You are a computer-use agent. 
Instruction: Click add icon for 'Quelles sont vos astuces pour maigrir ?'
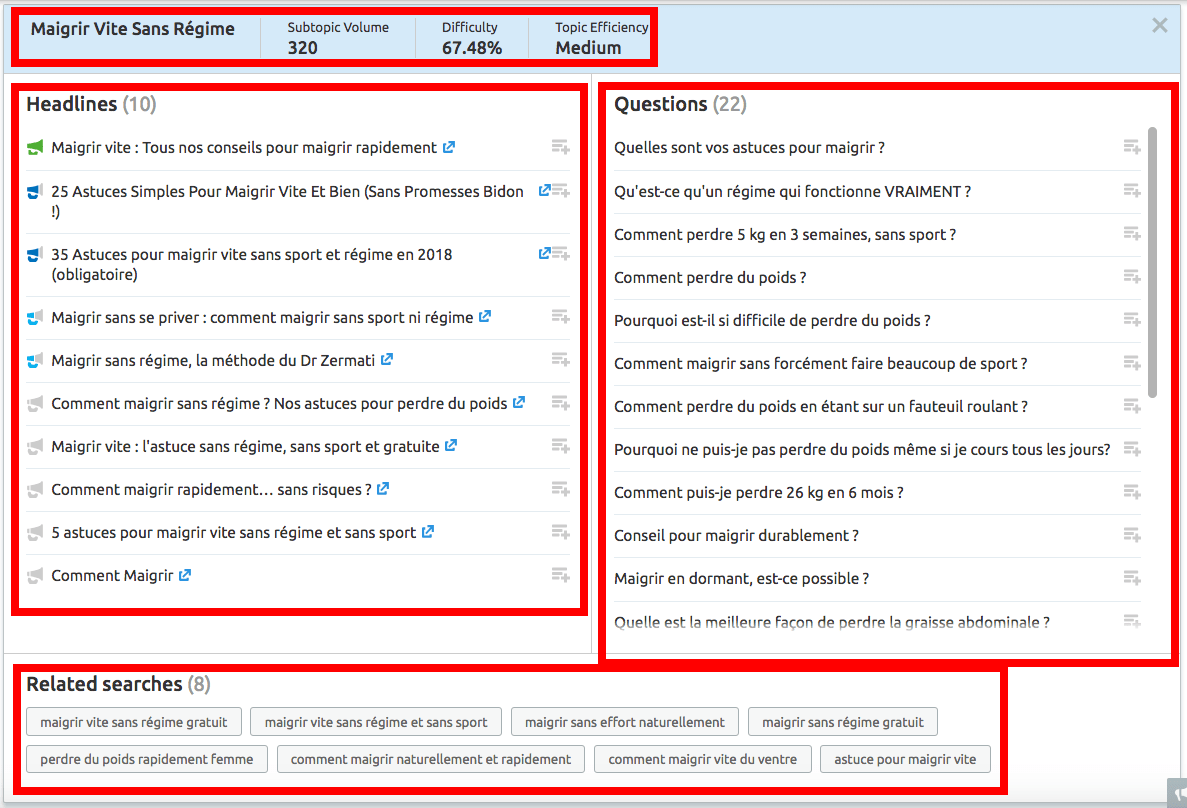pos(1131,148)
